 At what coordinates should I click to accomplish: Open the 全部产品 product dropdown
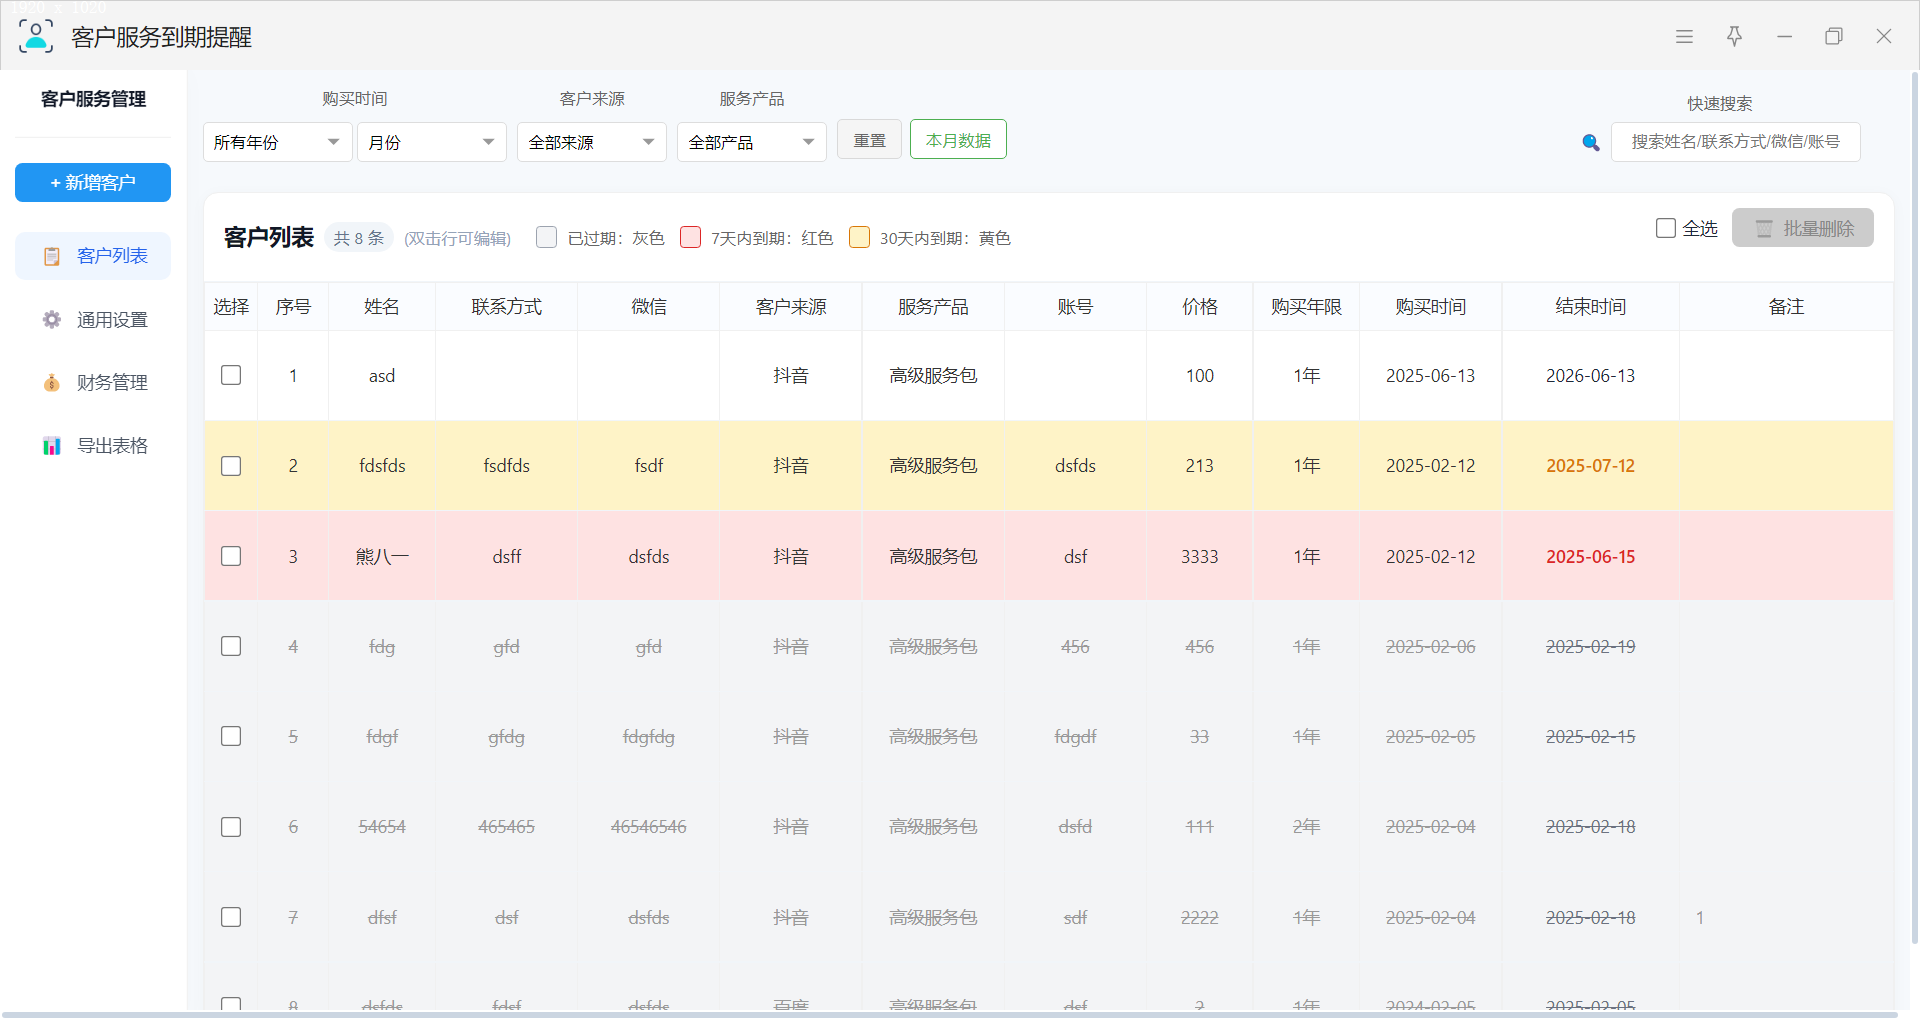click(x=752, y=142)
